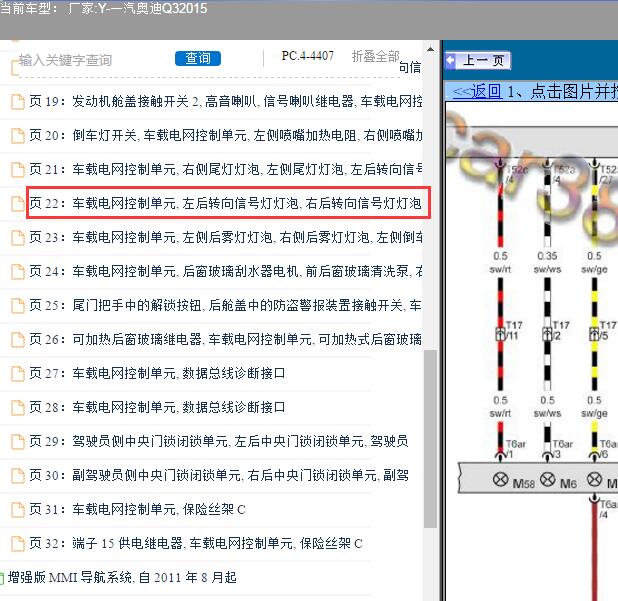Click the document icon for 页 22
This screenshot has height=601, width=618.
(17, 204)
